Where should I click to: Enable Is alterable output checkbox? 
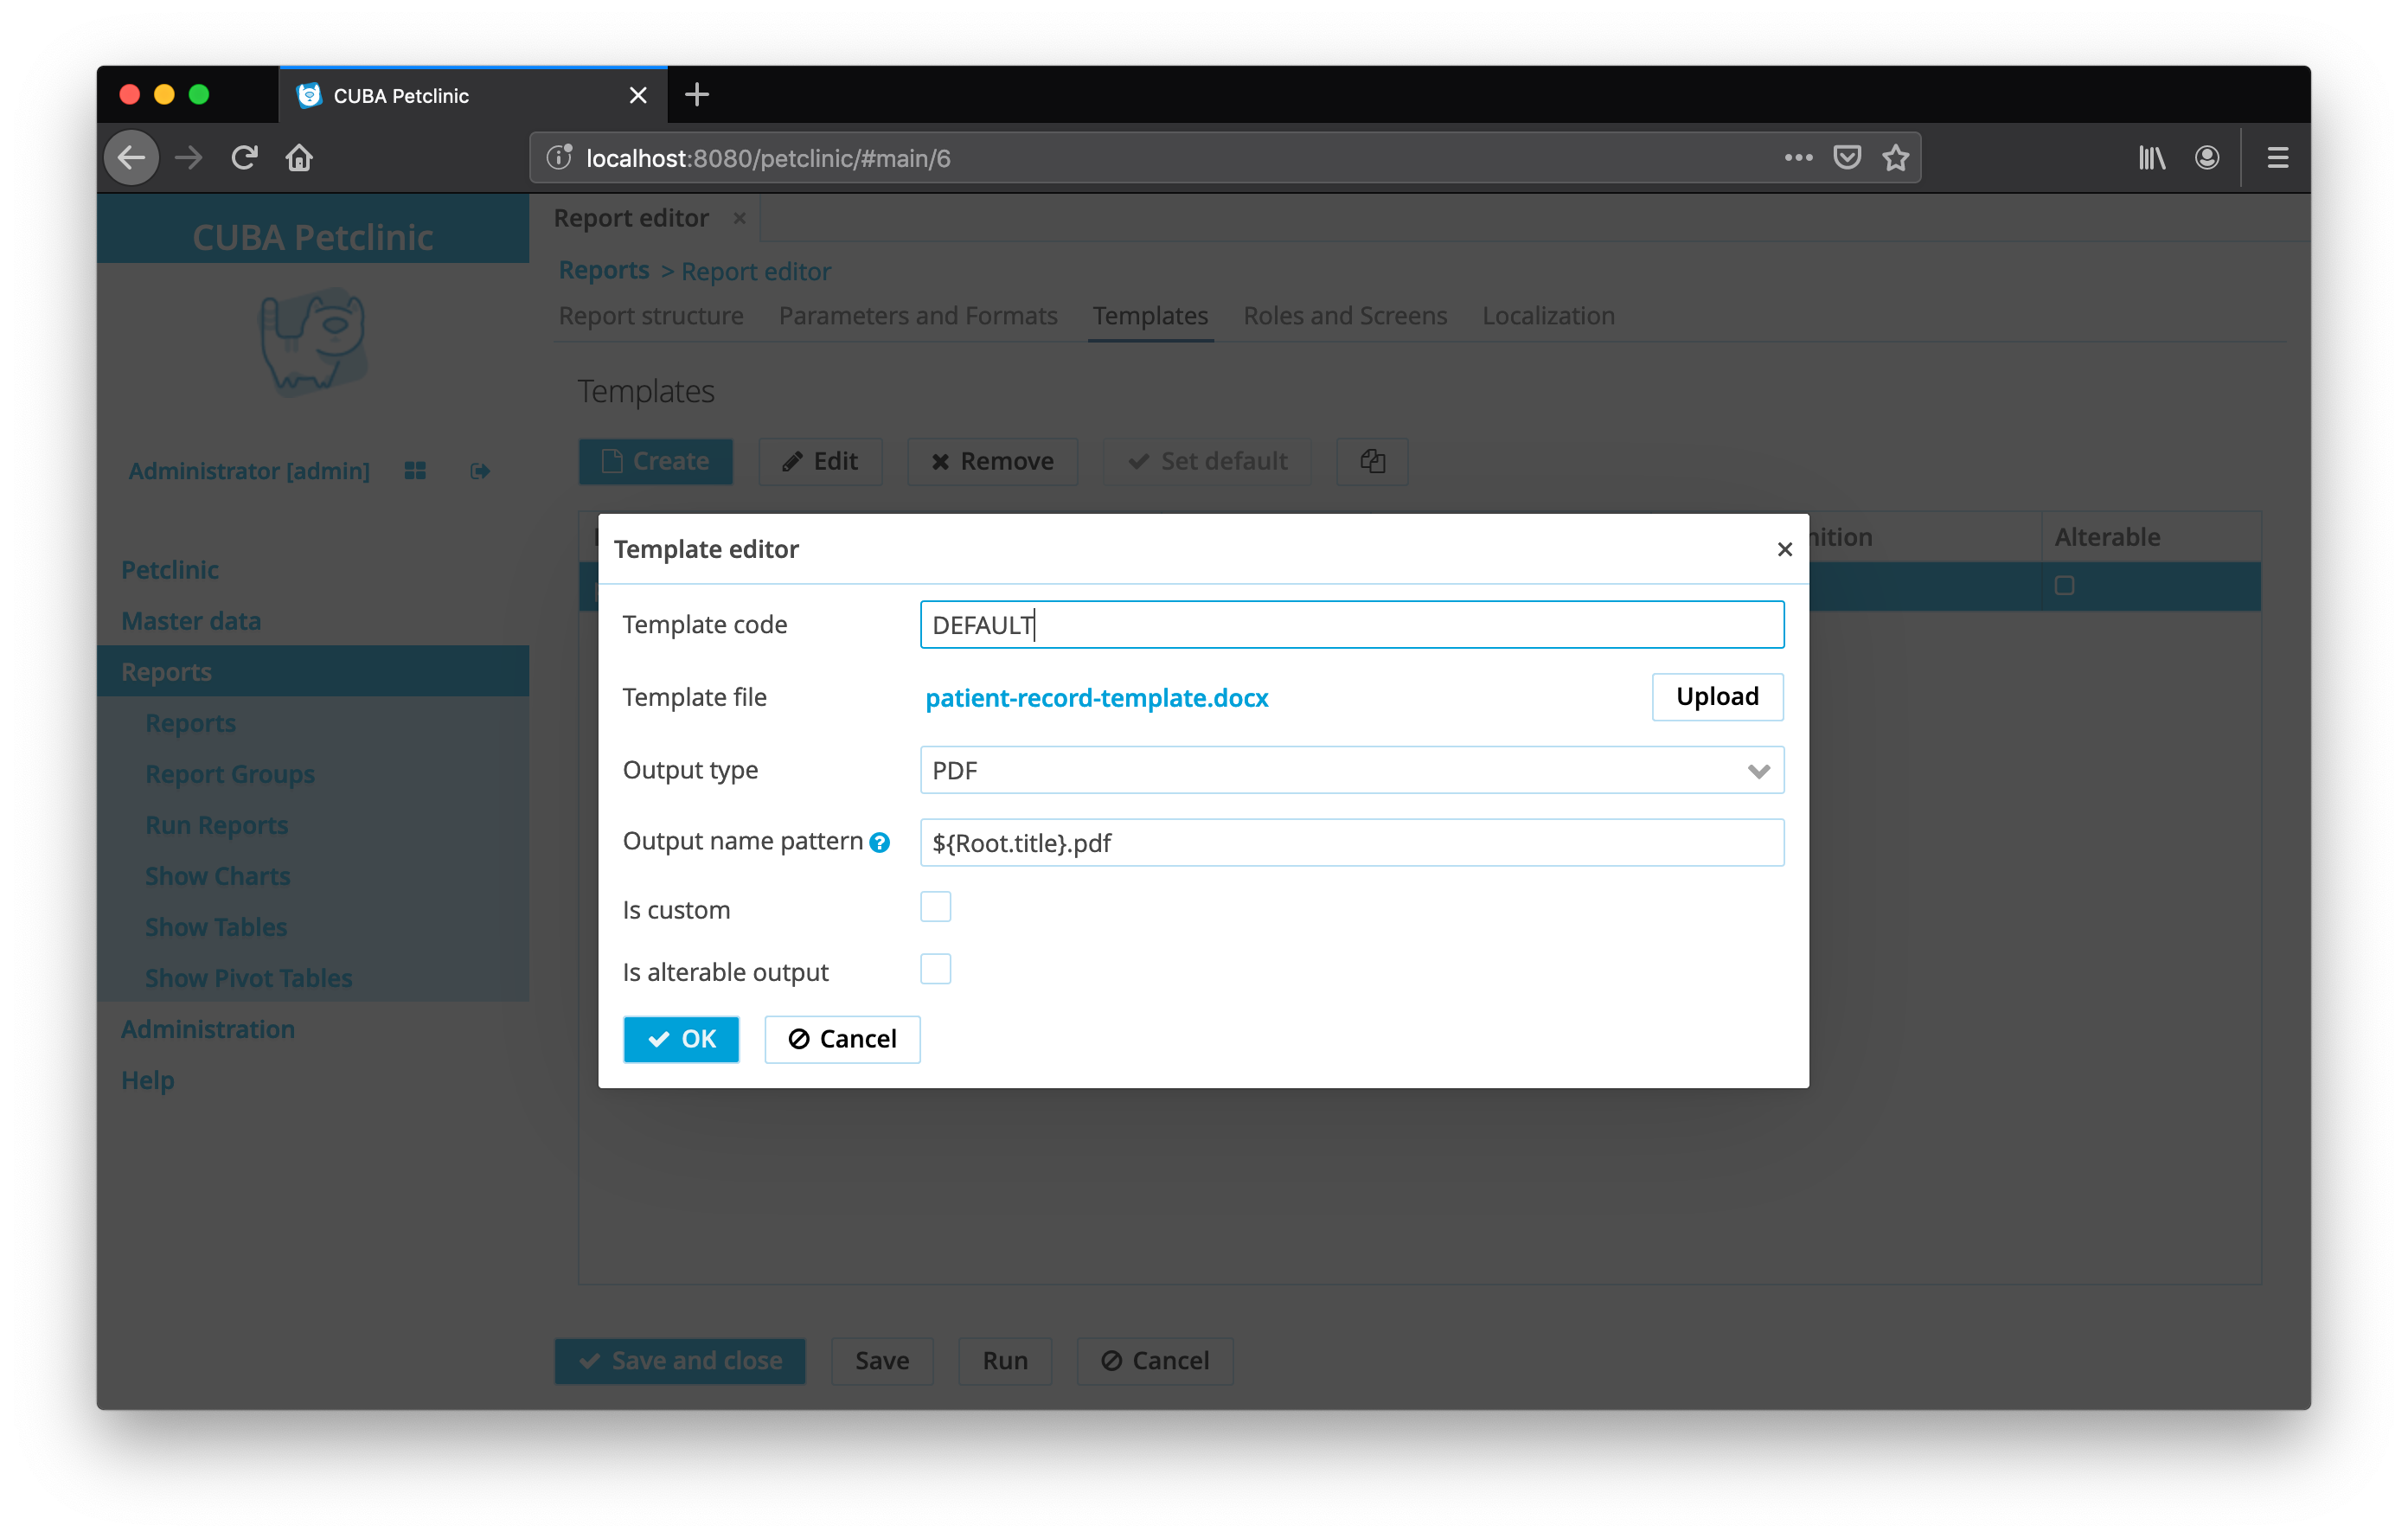click(935, 969)
